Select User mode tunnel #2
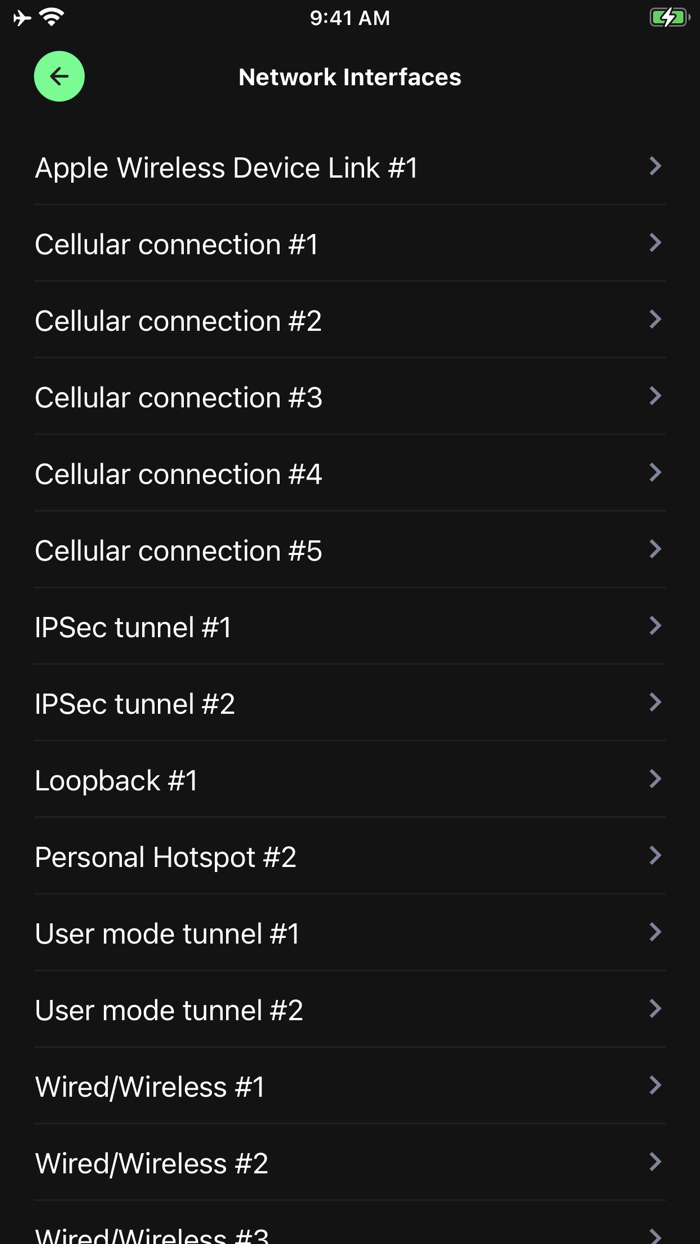The height and width of the screenshot is (1244, 700). 168,1010
